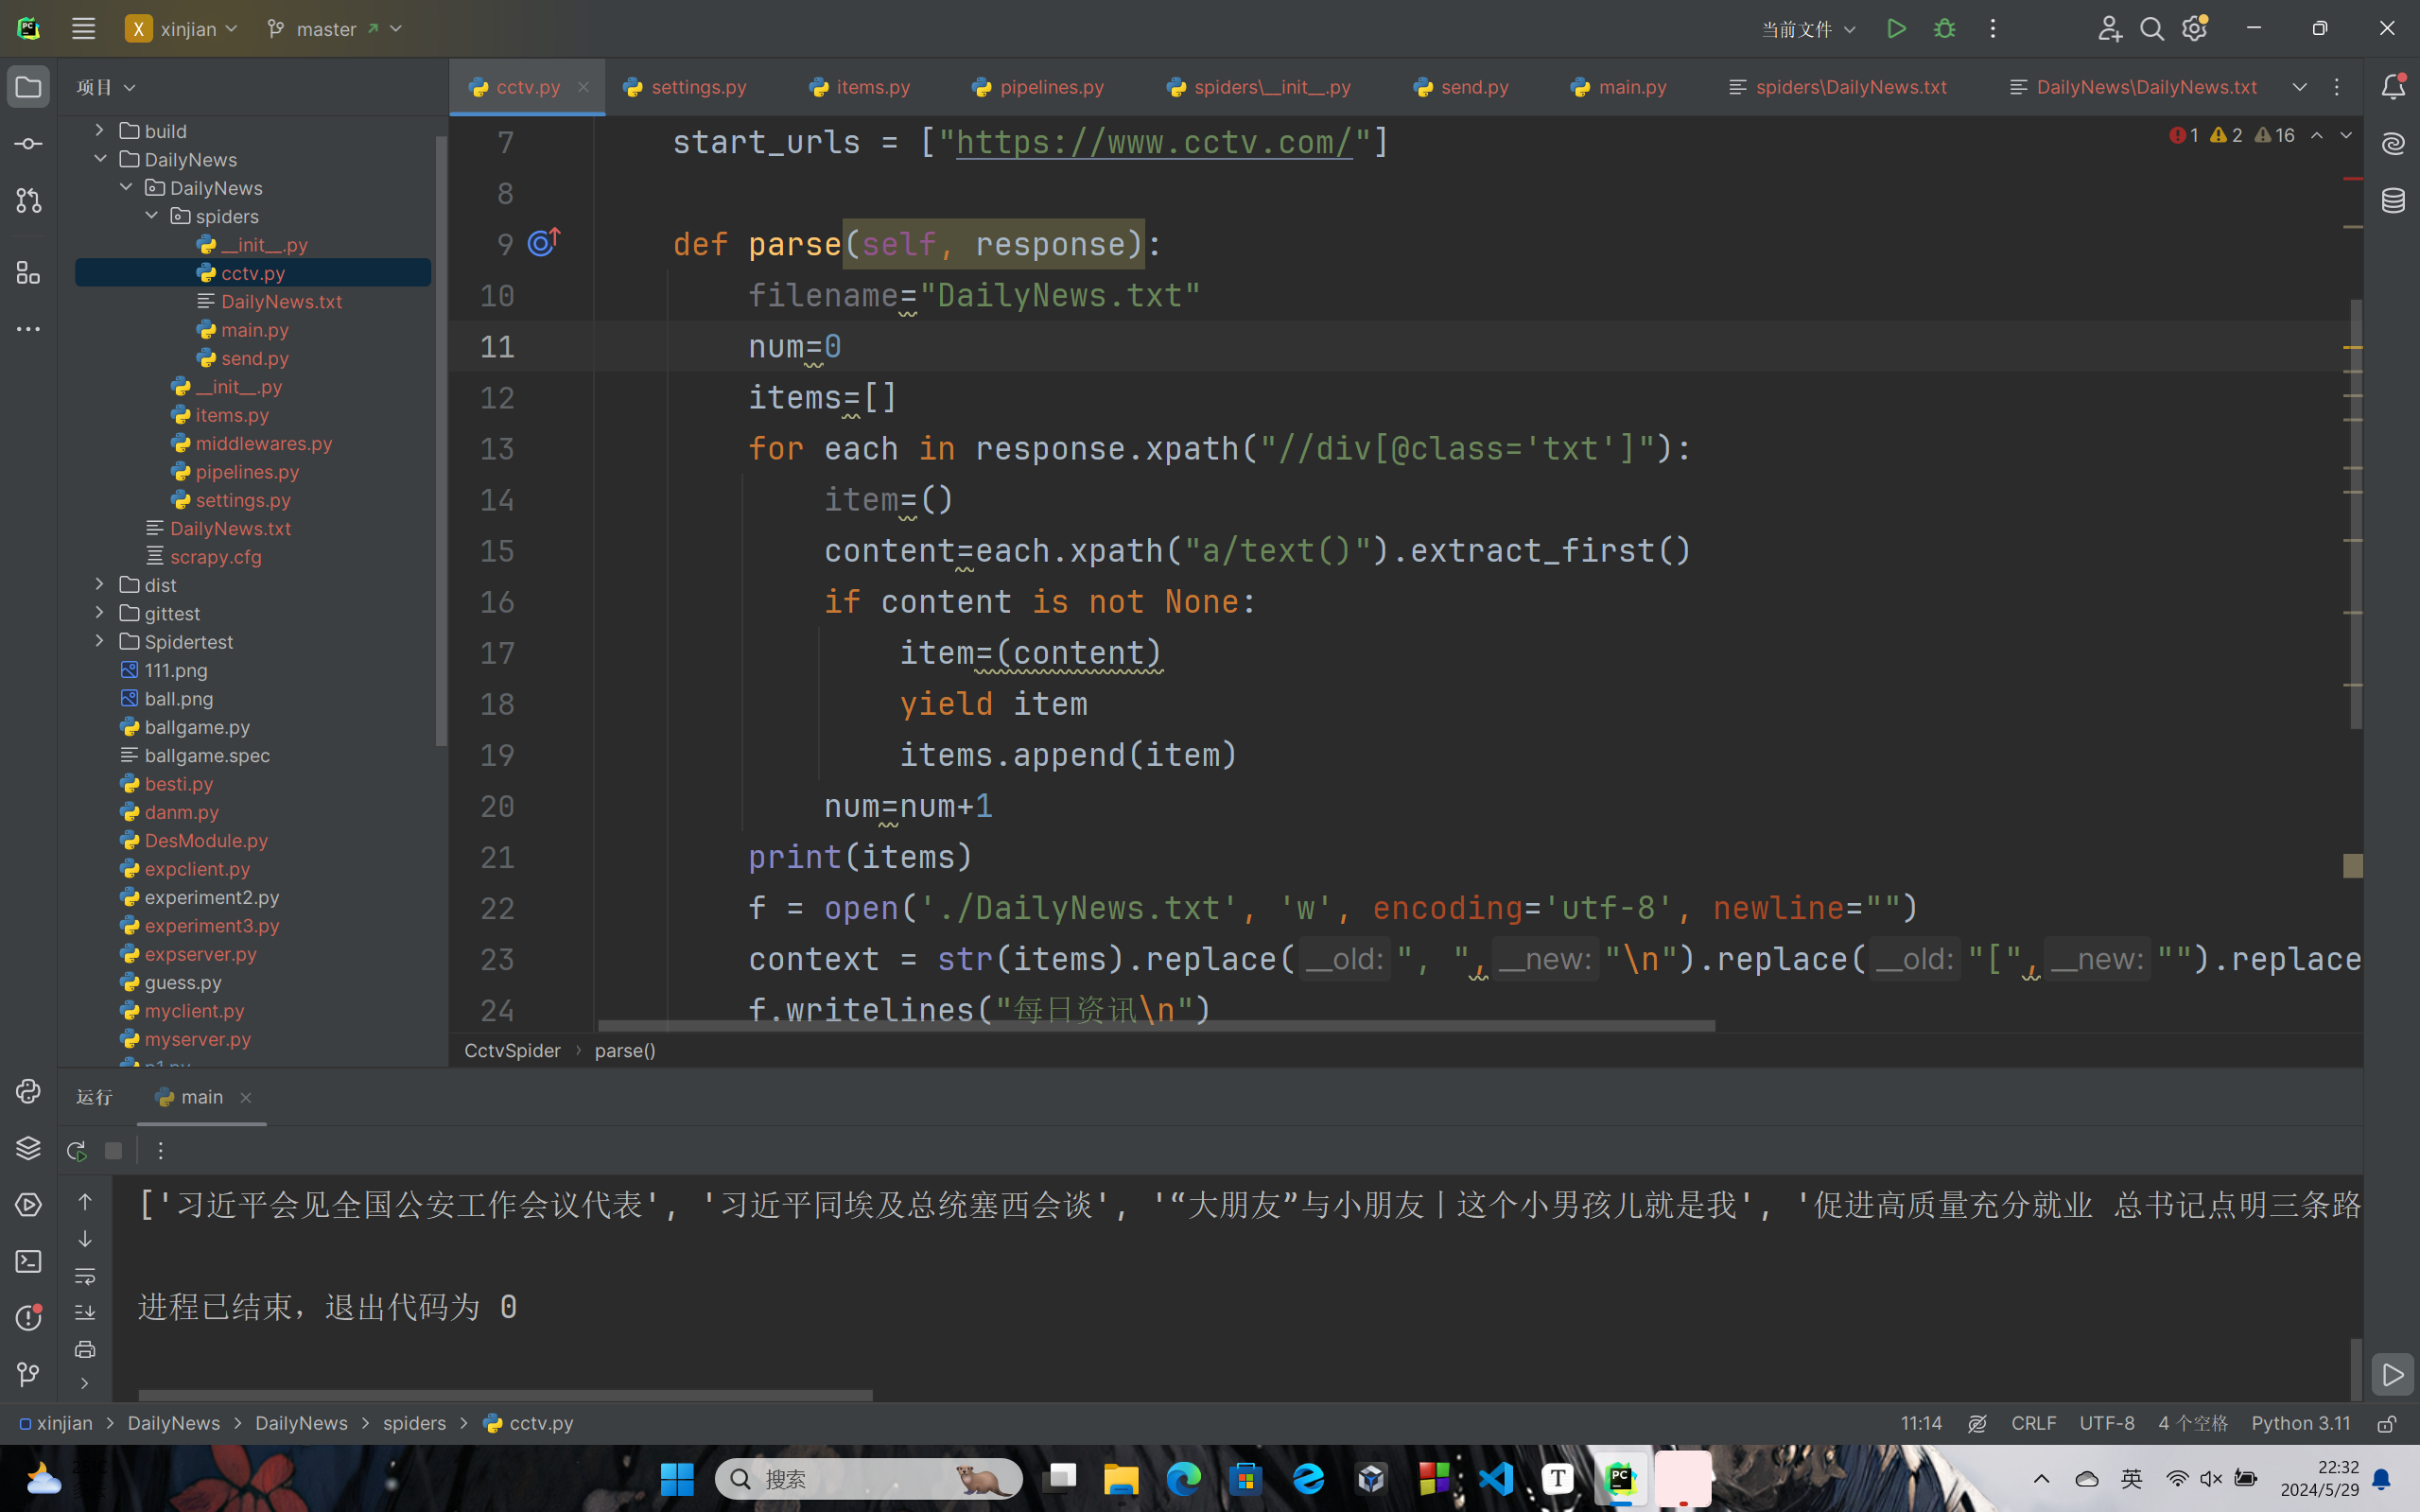Open more run actions menu
This screenshot has width=2420, height=1512.
(1992, 29)
